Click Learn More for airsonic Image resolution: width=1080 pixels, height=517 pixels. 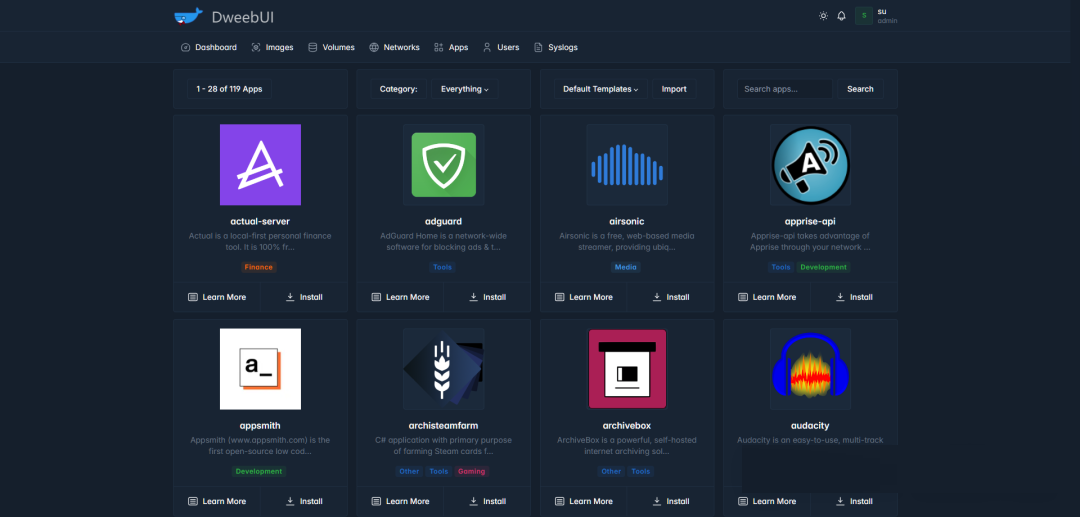coord(583,297)
